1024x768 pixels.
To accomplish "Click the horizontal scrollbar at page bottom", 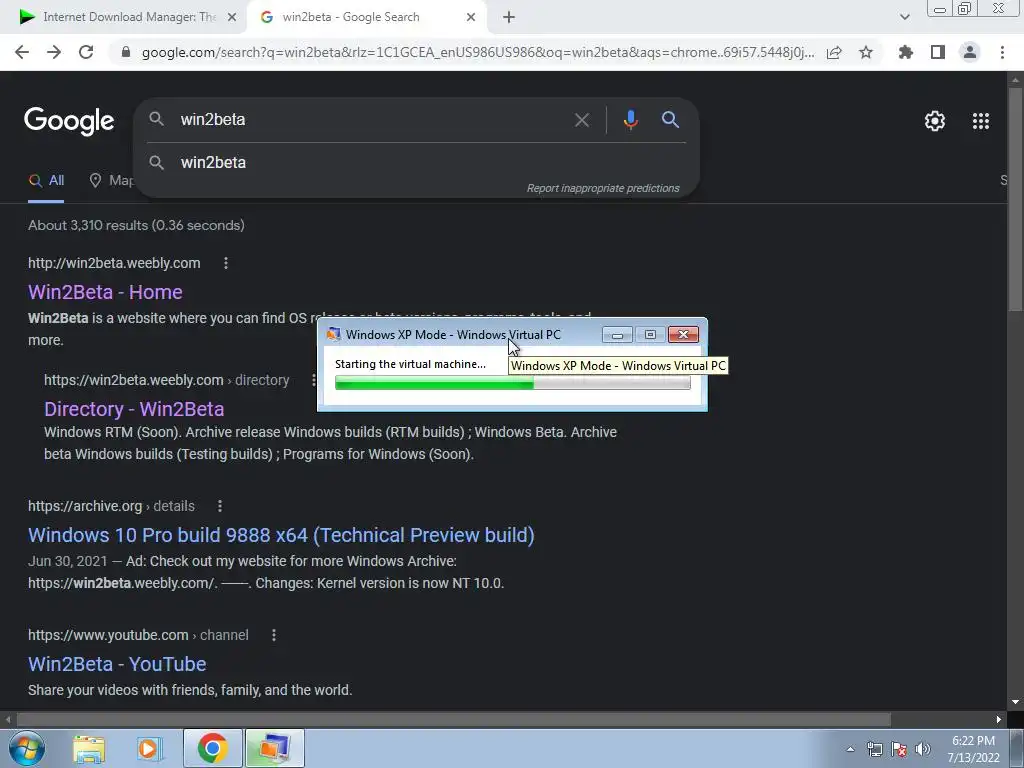I will (453, 720).
